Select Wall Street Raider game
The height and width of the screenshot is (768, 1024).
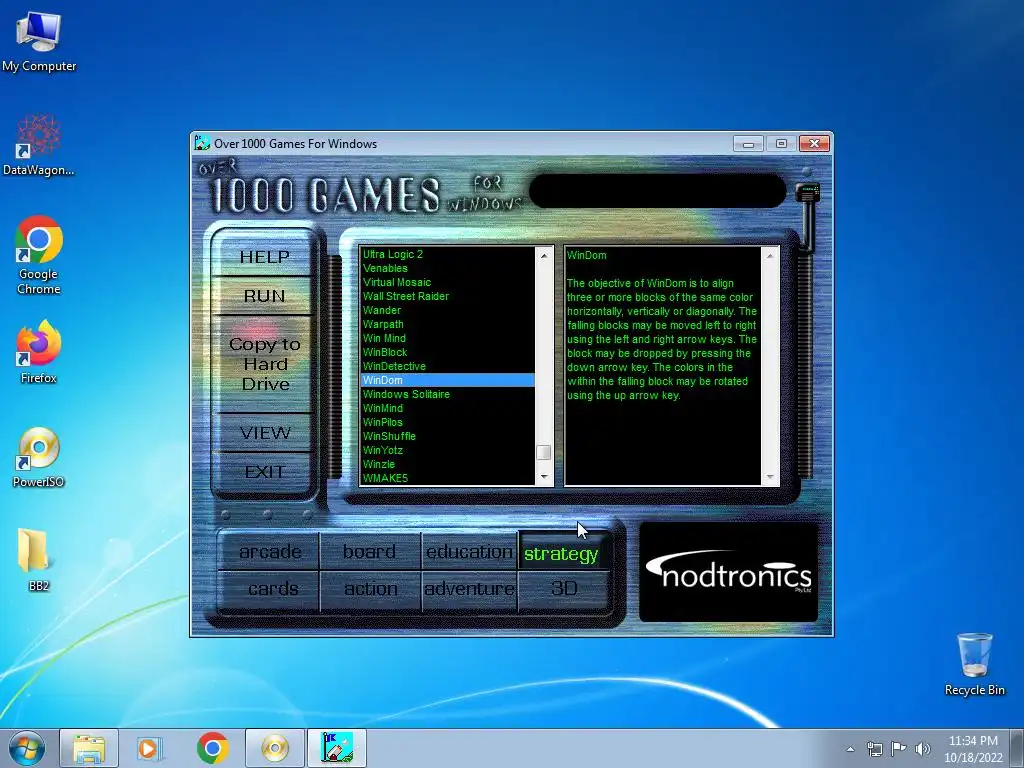point(447,296)
